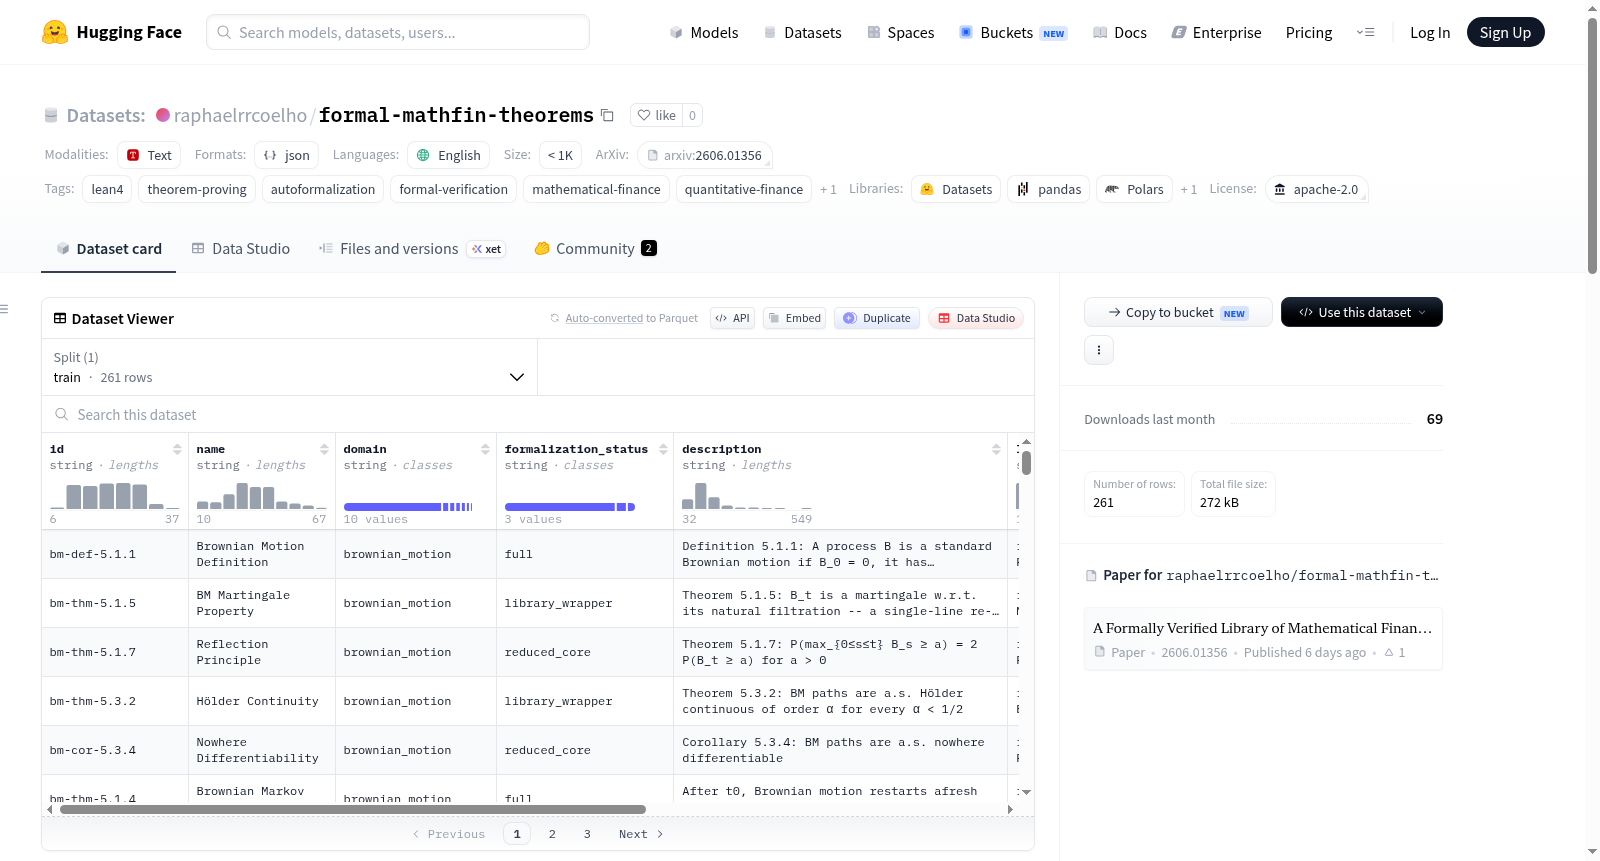Click the table vertical scrollbar thumb
This screenshot has width=1600, height=861.
click(x=1026, y=463)
